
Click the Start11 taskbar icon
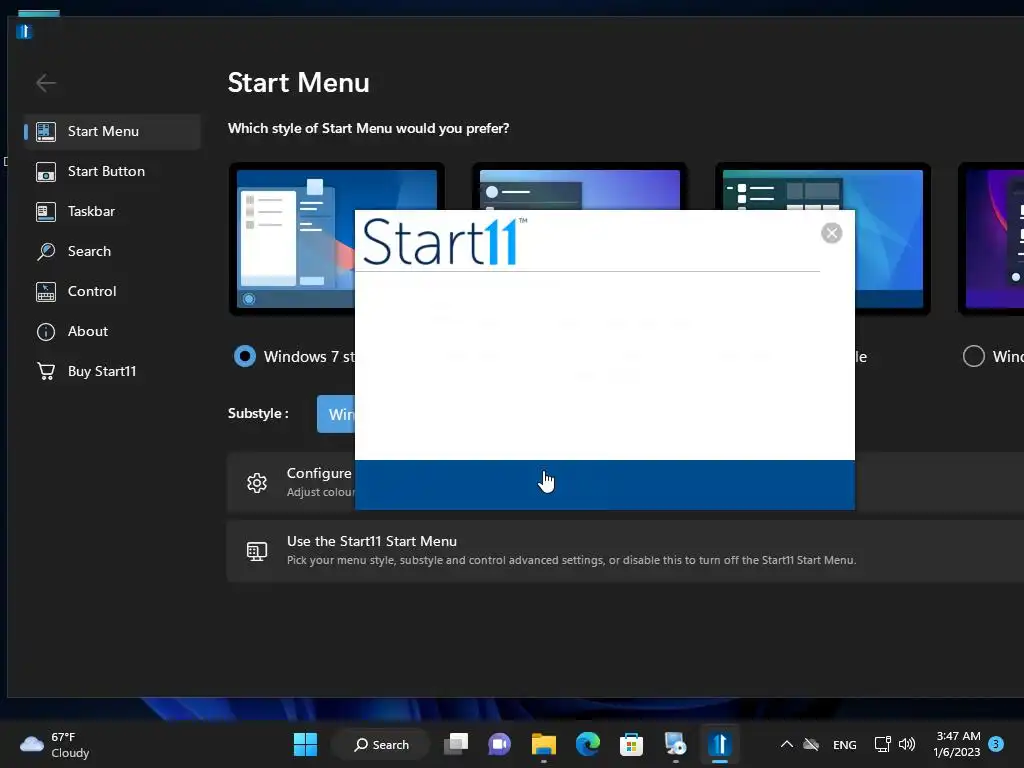pyautogui.click(x=720, y=744)
